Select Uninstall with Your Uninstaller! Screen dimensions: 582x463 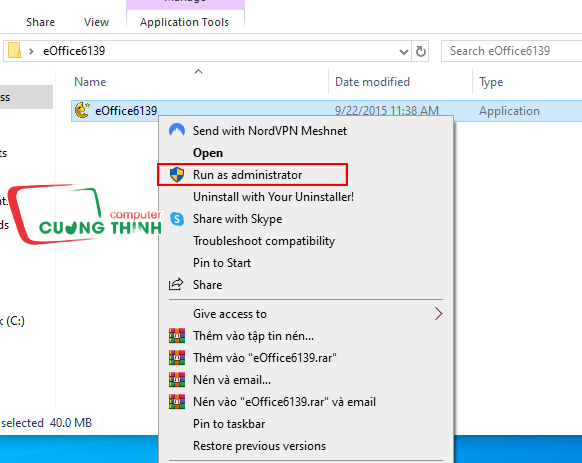coord(273,197)
